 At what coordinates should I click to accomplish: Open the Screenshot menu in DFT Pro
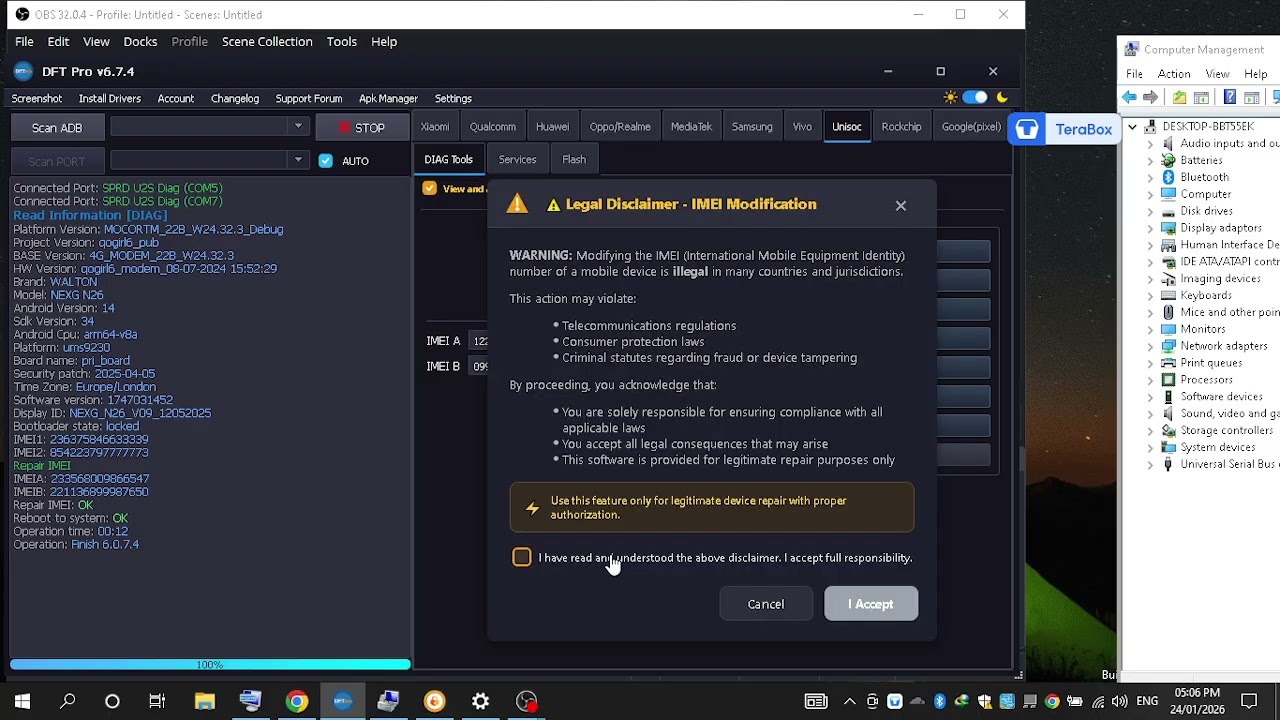click(x=37, y=98)
